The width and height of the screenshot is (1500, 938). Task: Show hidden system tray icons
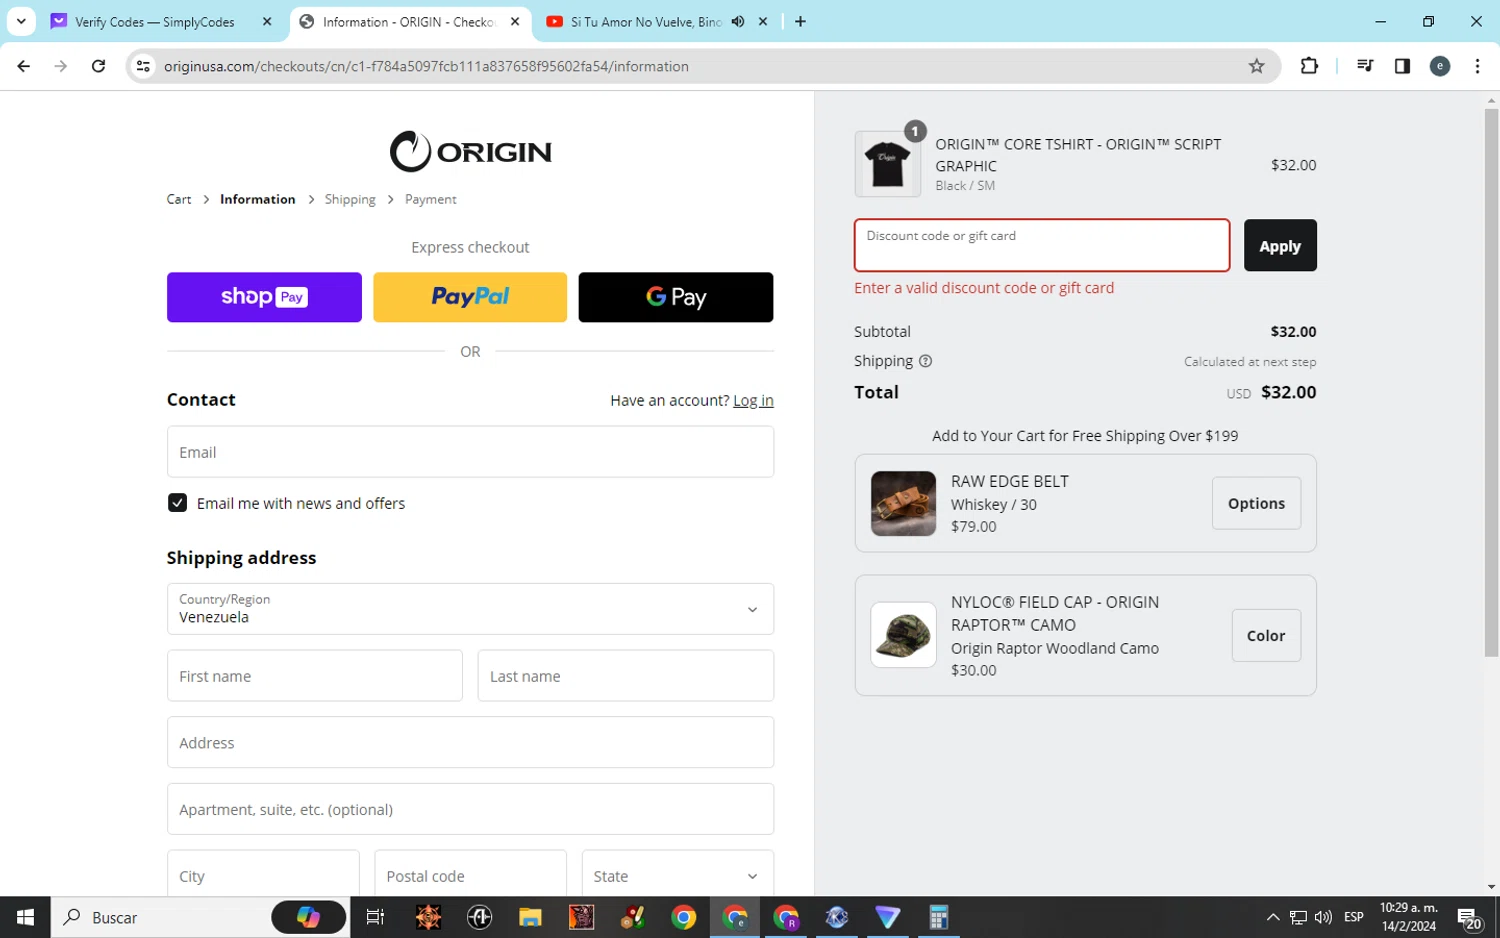point(1272,917)
